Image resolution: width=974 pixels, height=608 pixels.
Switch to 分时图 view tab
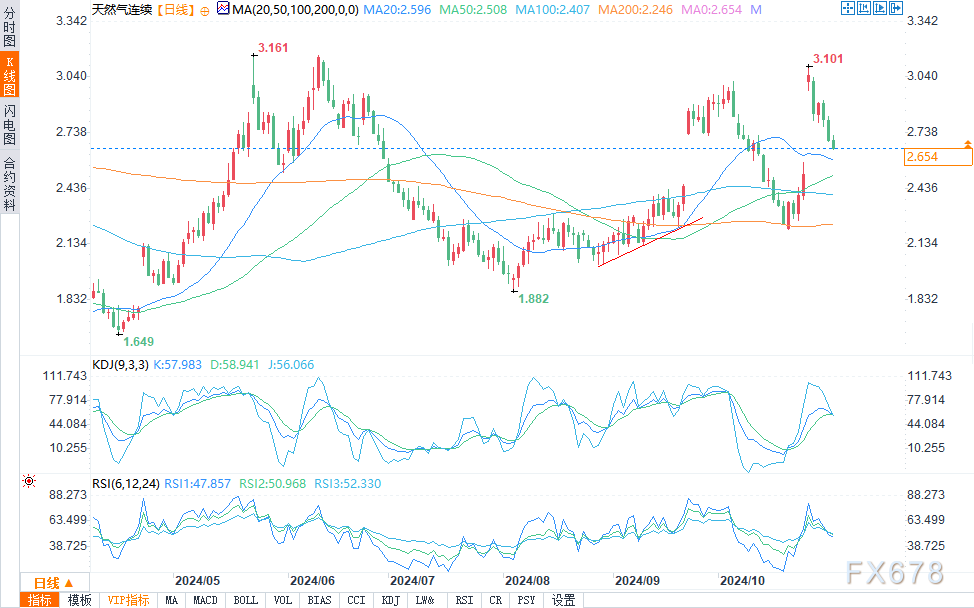[9, 30]
